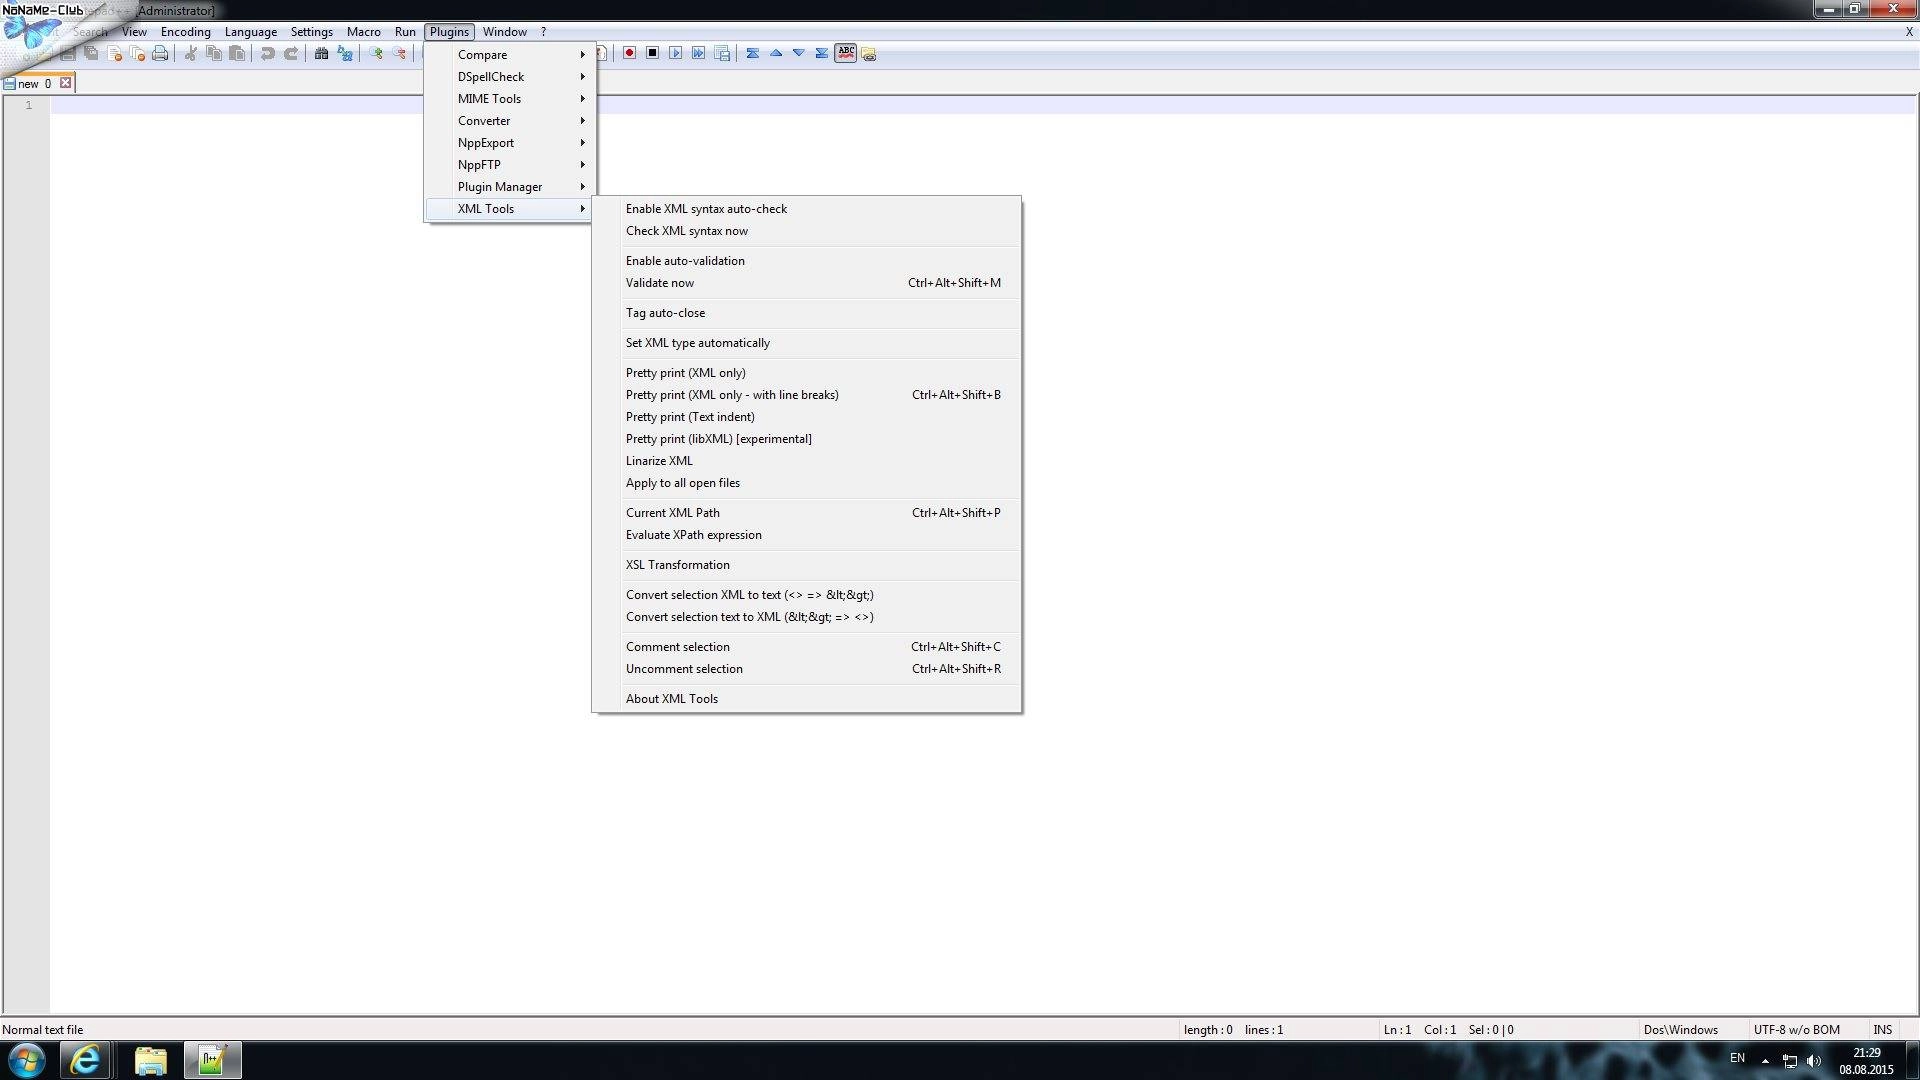Choose Check XML syntax now
Image resolution: width=1920 pixels, height=1080 pixels.
806,231
